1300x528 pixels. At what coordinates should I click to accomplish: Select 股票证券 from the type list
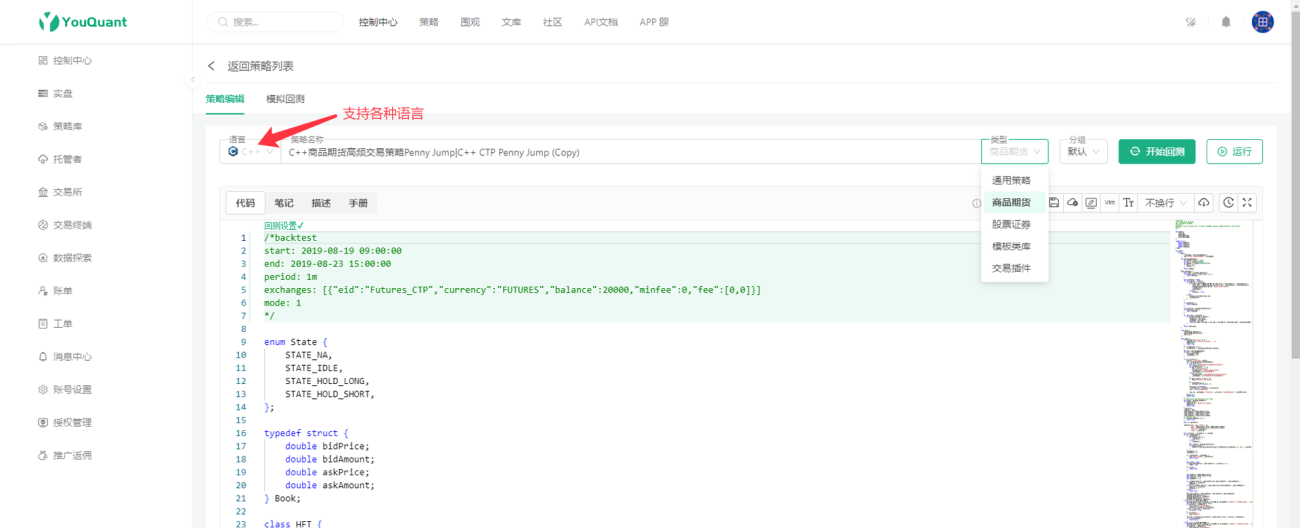(x=1012, y=224)
